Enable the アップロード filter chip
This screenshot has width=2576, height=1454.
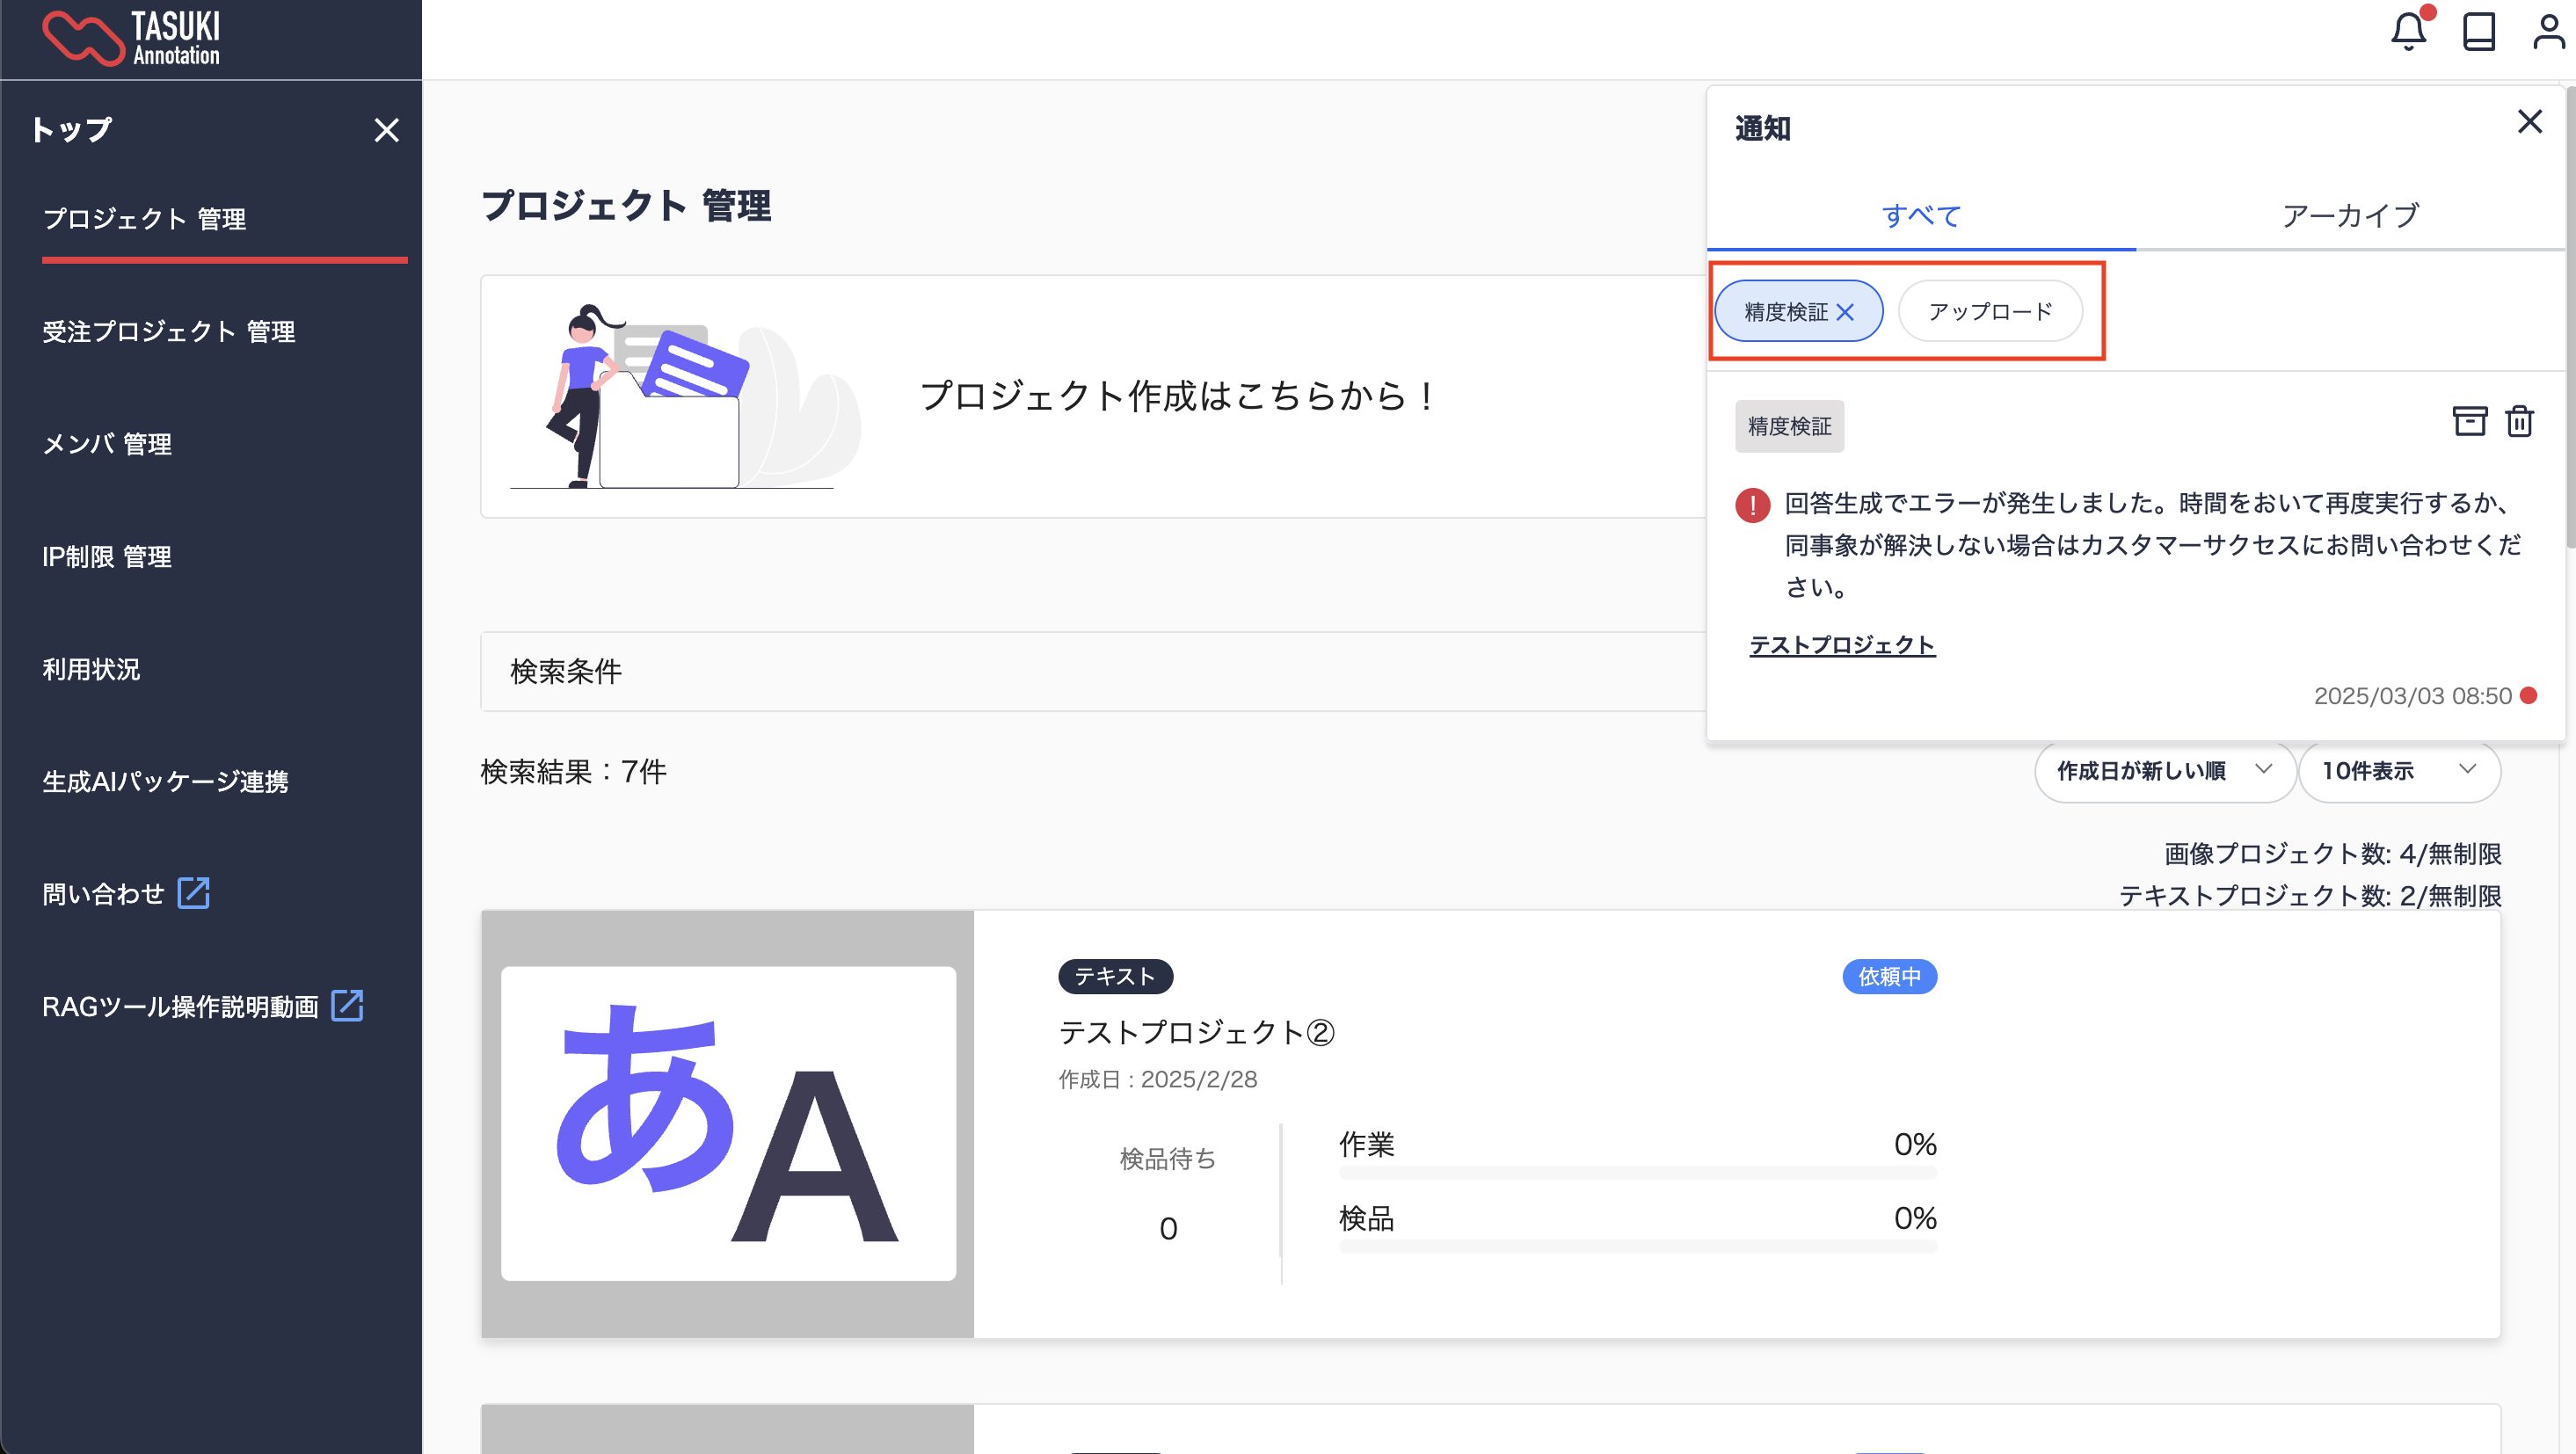click(x=1990, y=312)
